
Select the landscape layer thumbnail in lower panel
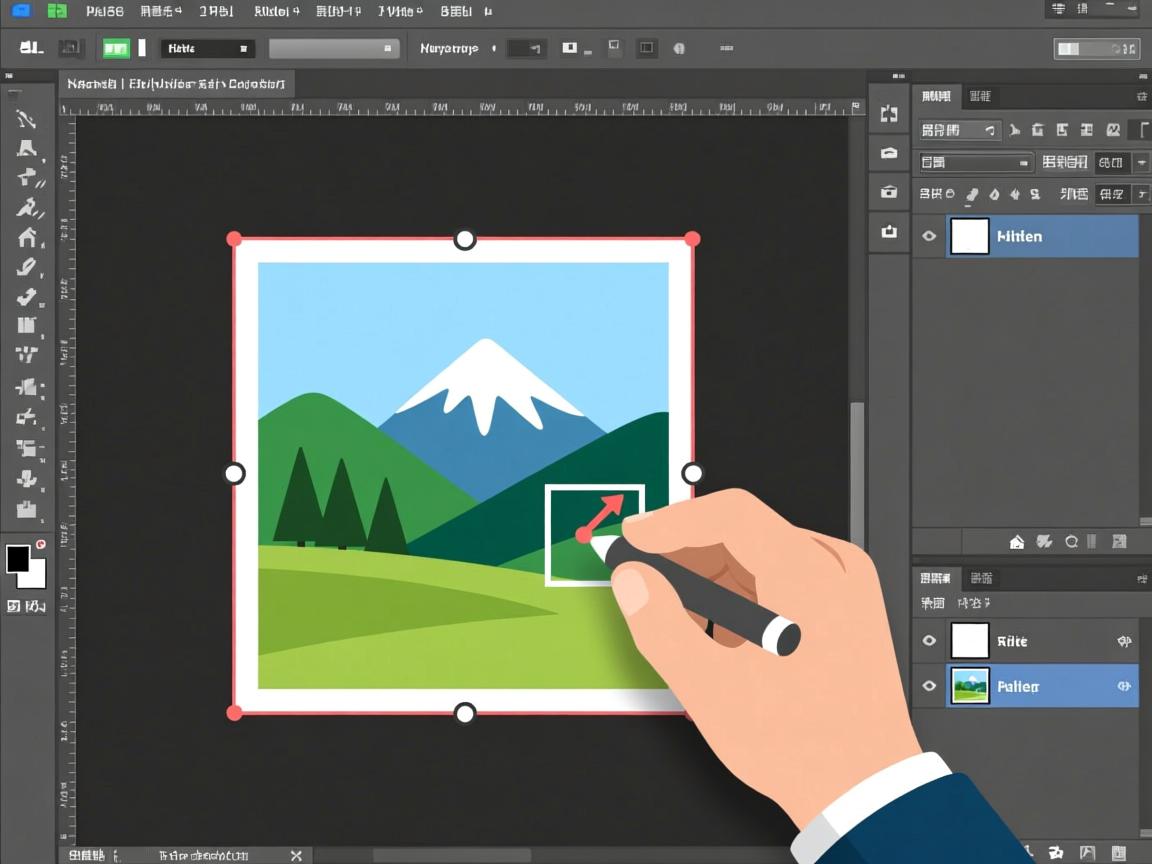(969, 686)
